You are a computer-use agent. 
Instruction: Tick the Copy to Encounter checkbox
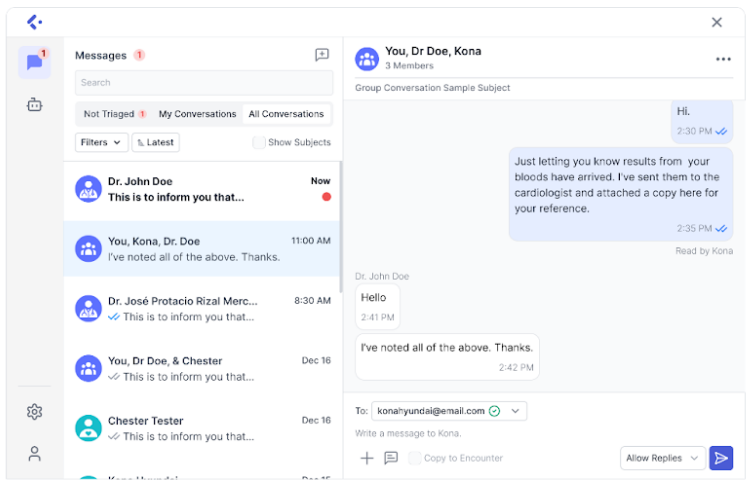(414, 458)
